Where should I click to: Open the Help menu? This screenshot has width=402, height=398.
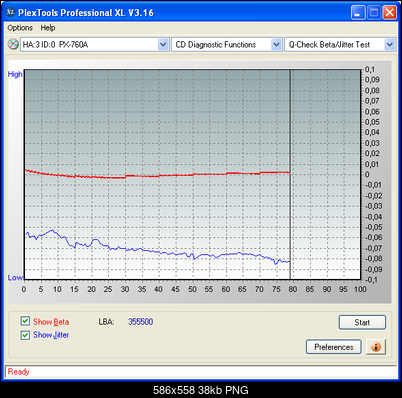(x=48, y=28)
